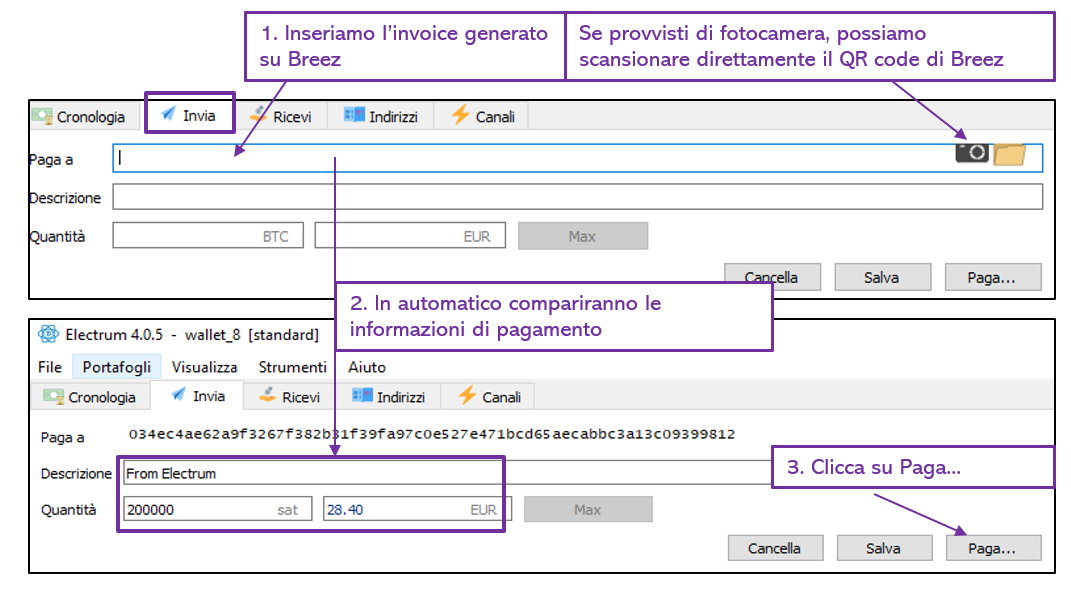Open Ricevi tab in upper window
Viewport: 1071px width, 593px height.
pyautogui.click(x=281, y=117)
